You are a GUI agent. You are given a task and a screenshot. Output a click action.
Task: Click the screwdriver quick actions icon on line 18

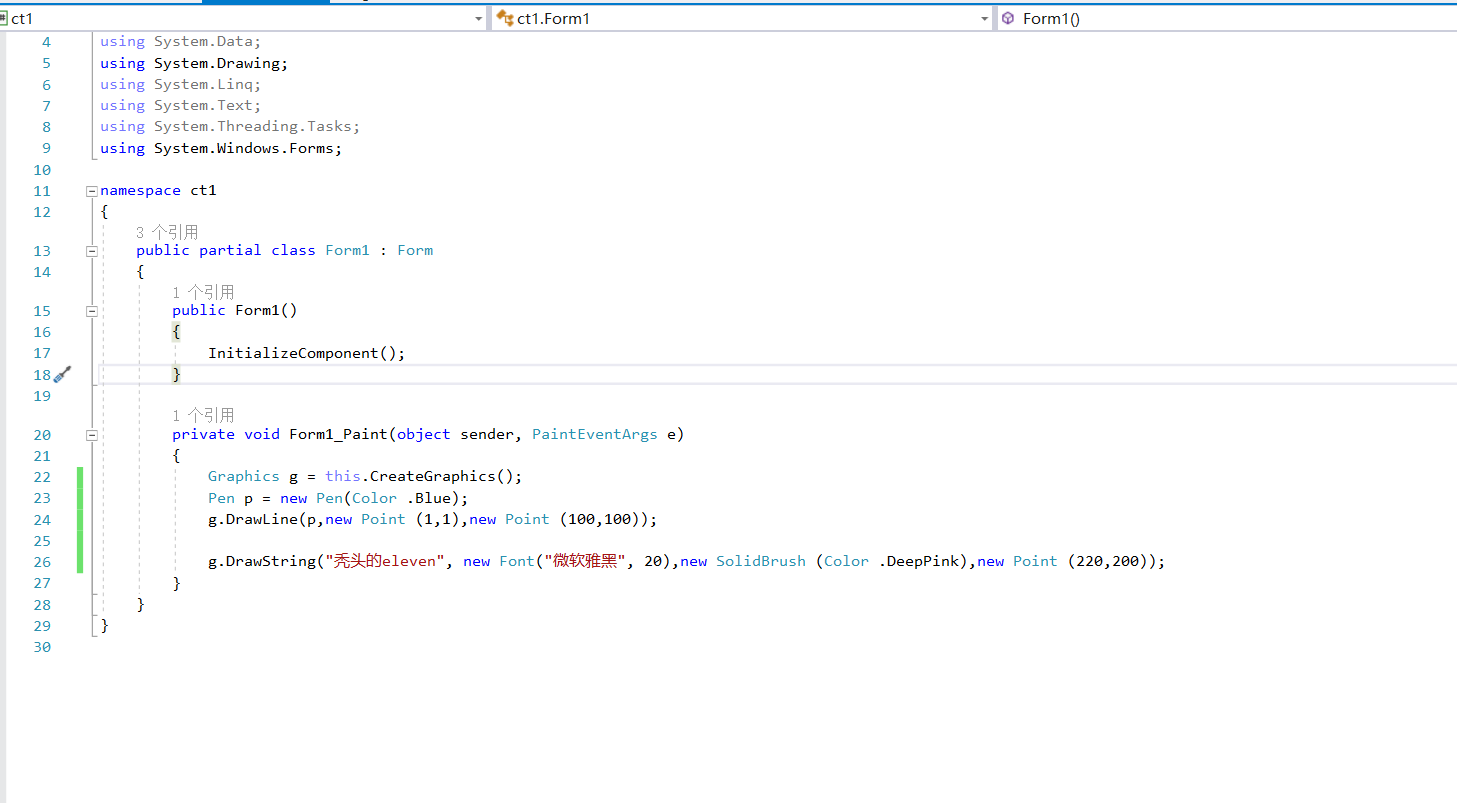point(62,373)
